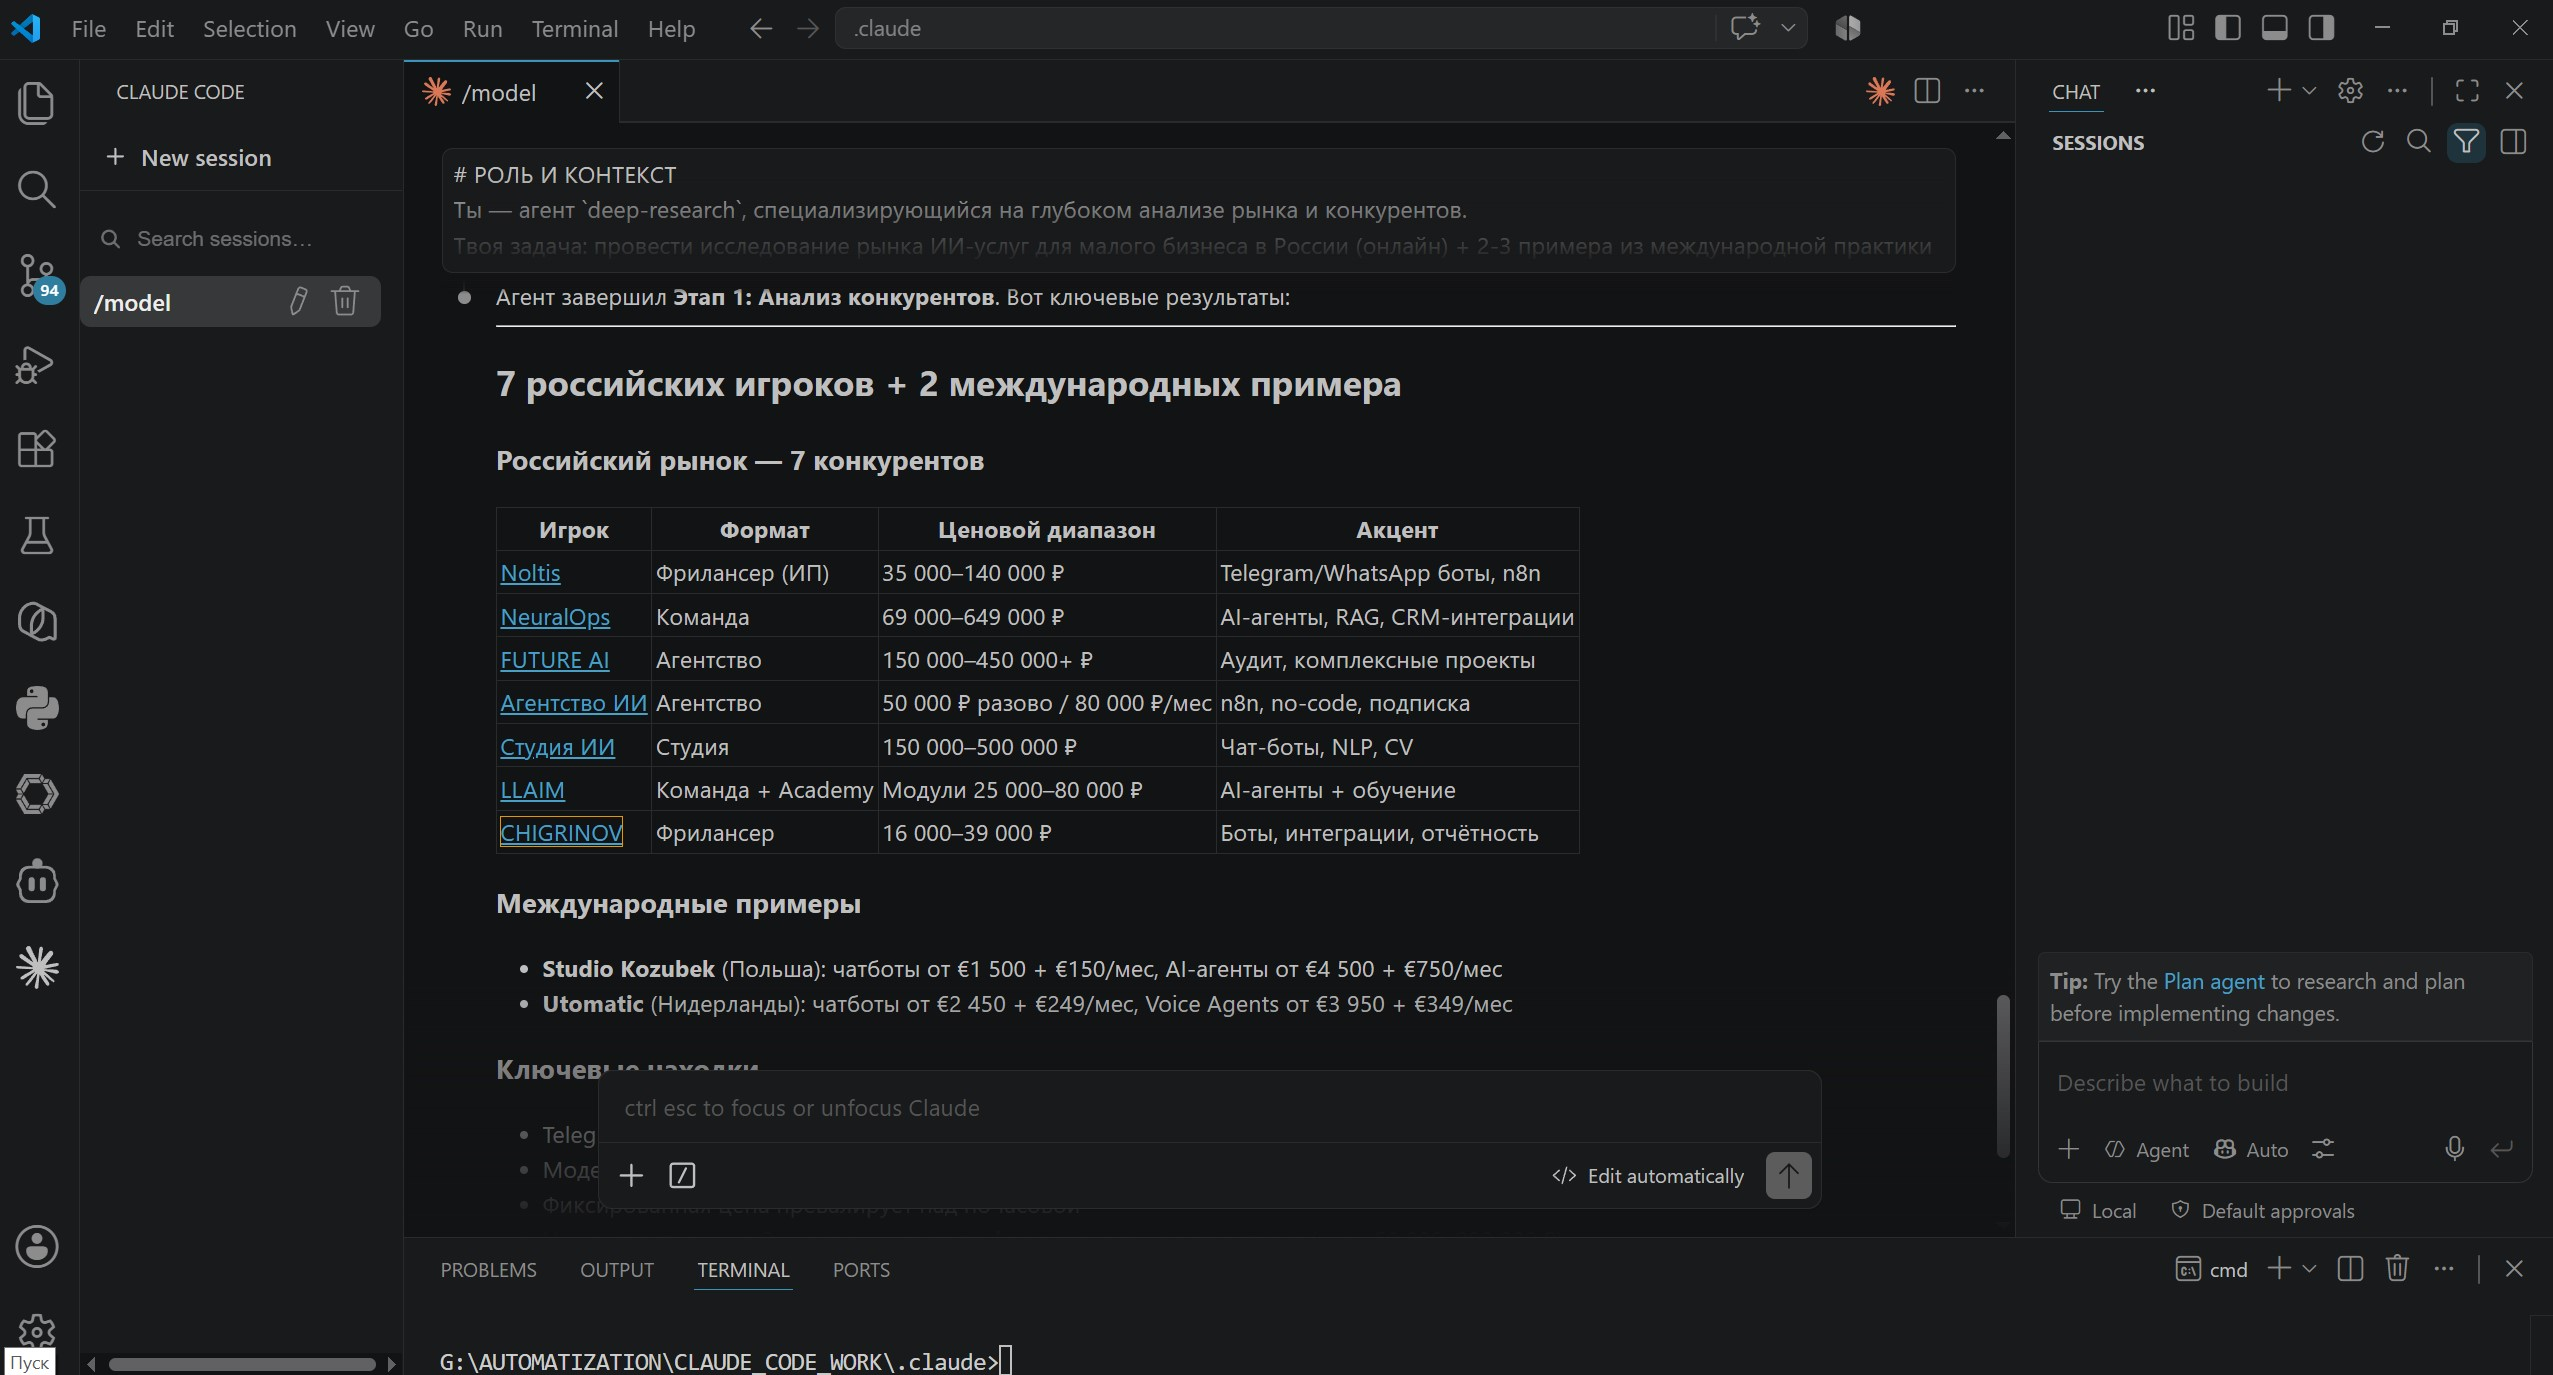The image size is (2553, 1375).
Task: Open the Noltis link in table
Action: [530, 573]
